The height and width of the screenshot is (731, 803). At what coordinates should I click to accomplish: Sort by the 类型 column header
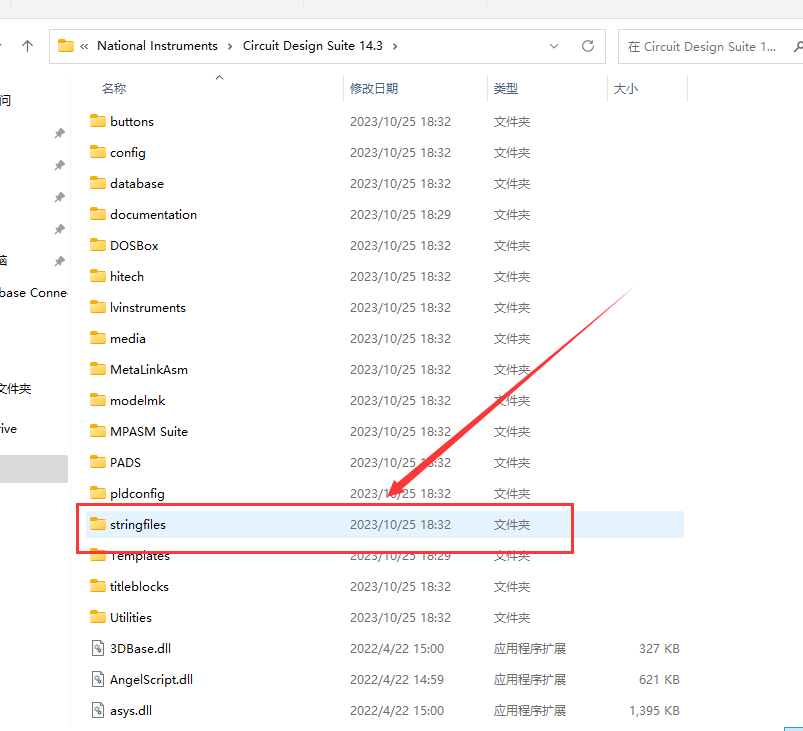(506, 89)
